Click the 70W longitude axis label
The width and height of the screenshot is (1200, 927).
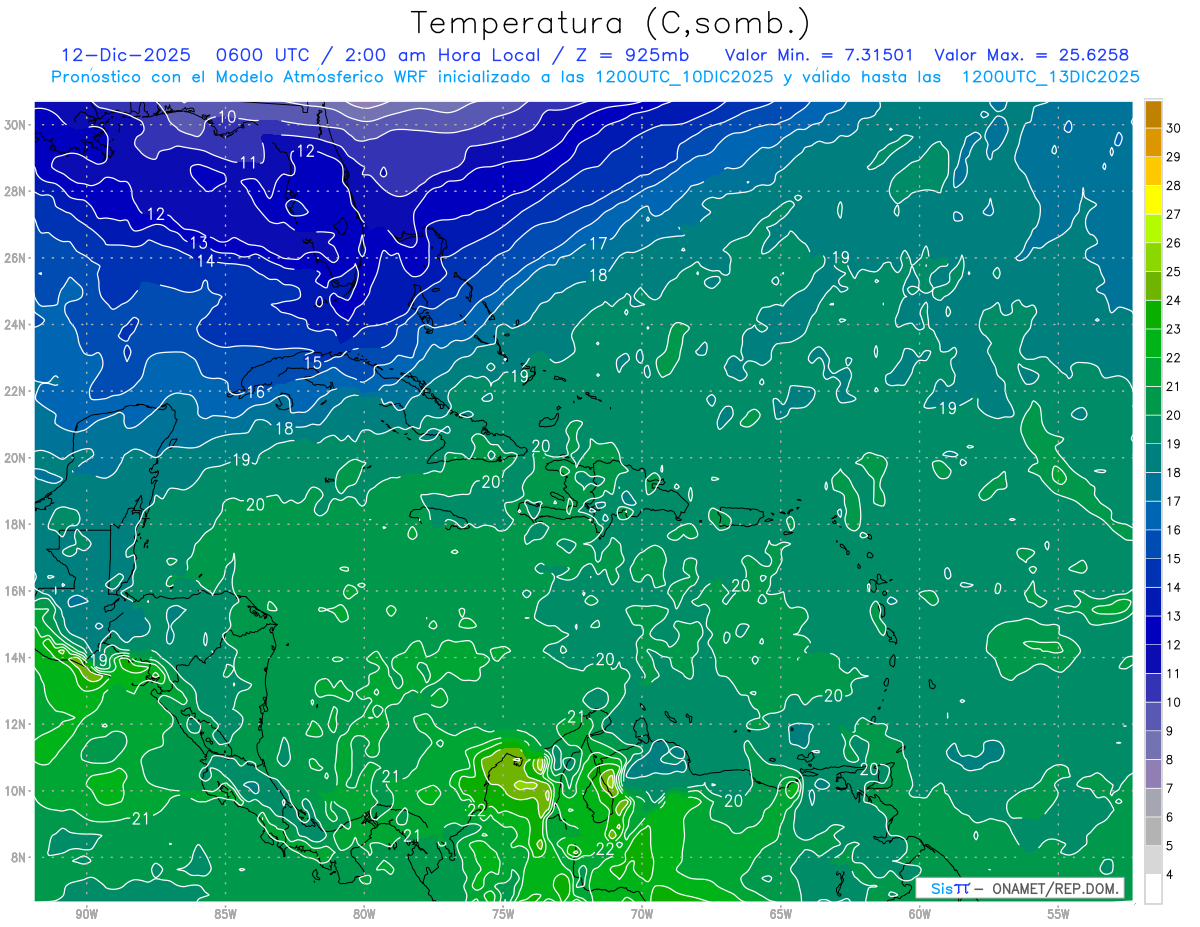[x=642, y=914]
